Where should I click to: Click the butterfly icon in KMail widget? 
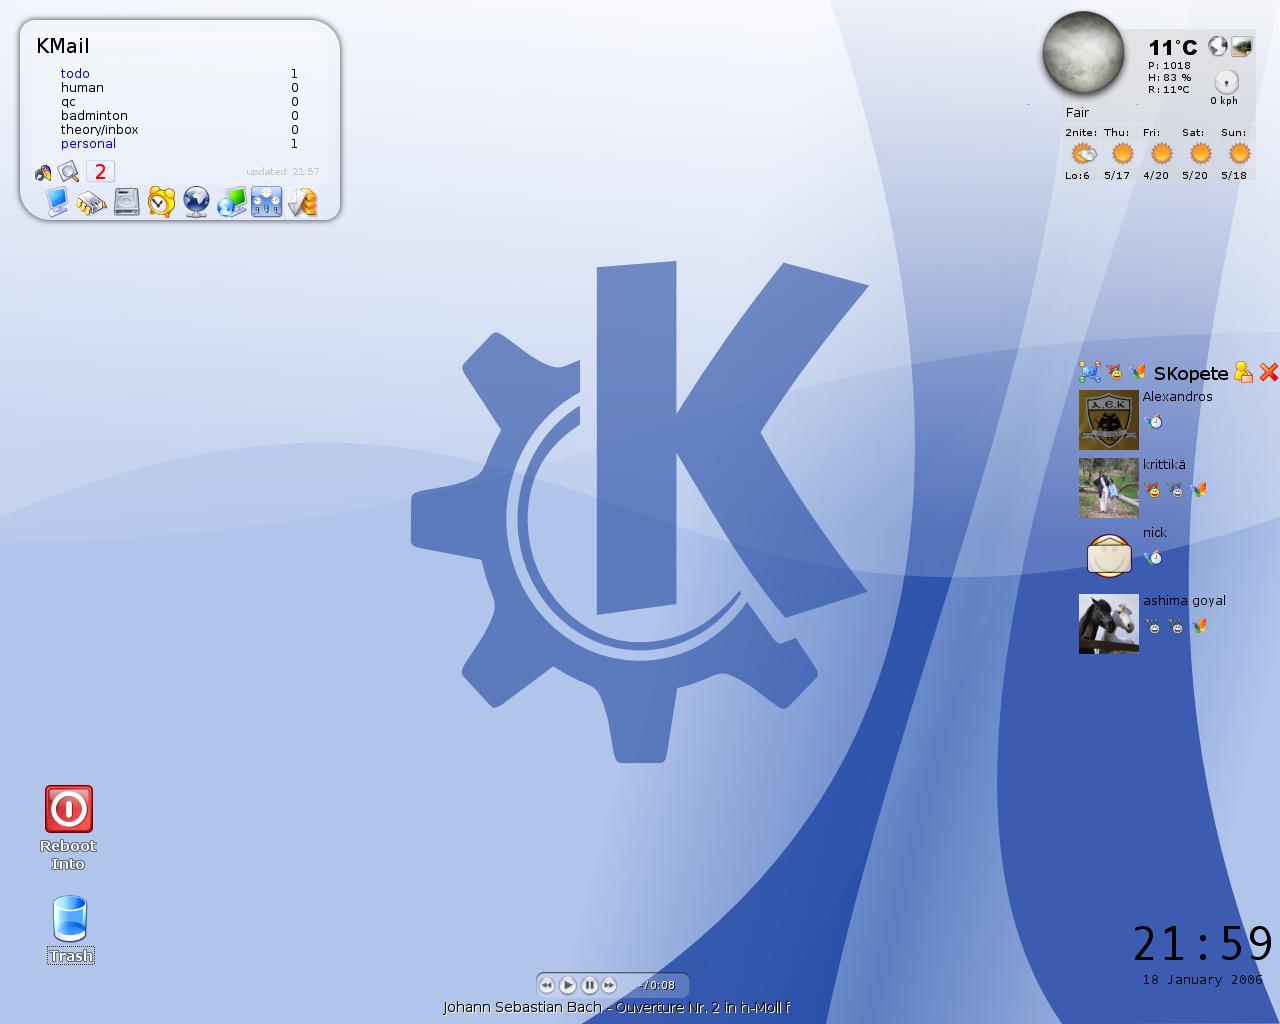click(43, 173)
